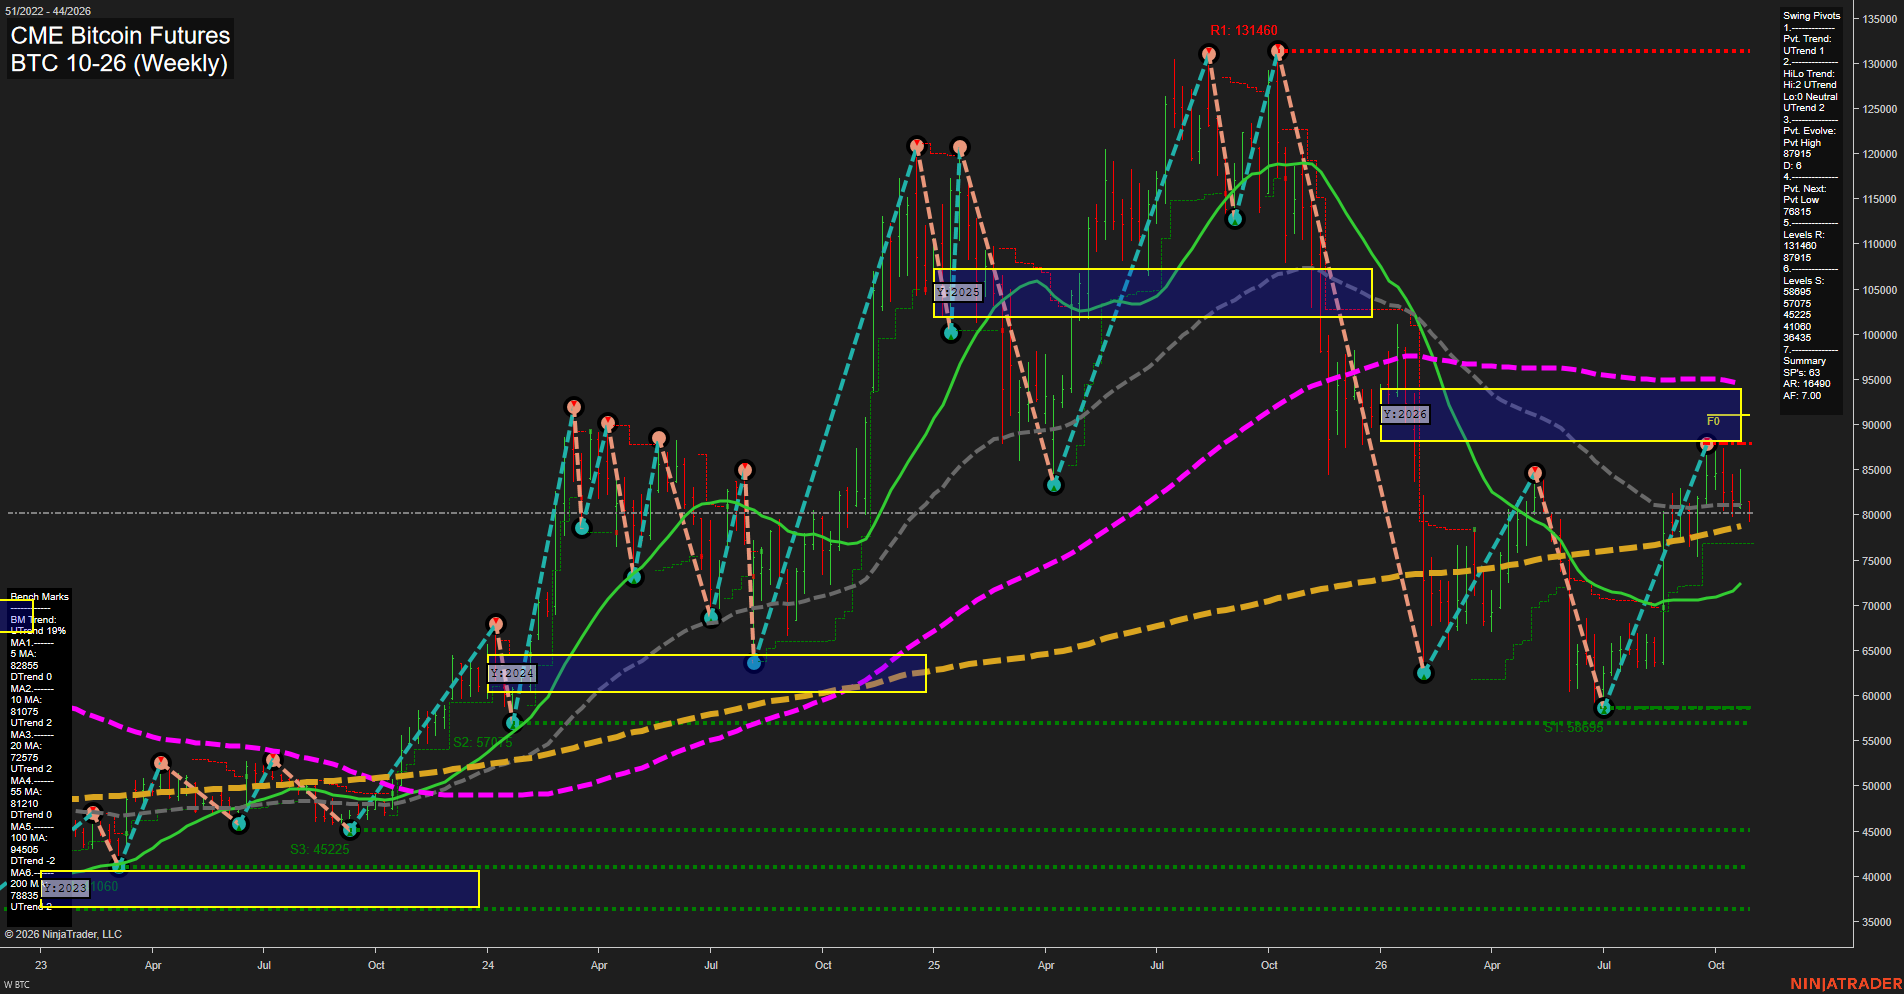Select the "51/2022 - 44/2026" date range text
The width and height of the screenshot is (1904, 994).
pyautogui.click(x=47, y=11)
